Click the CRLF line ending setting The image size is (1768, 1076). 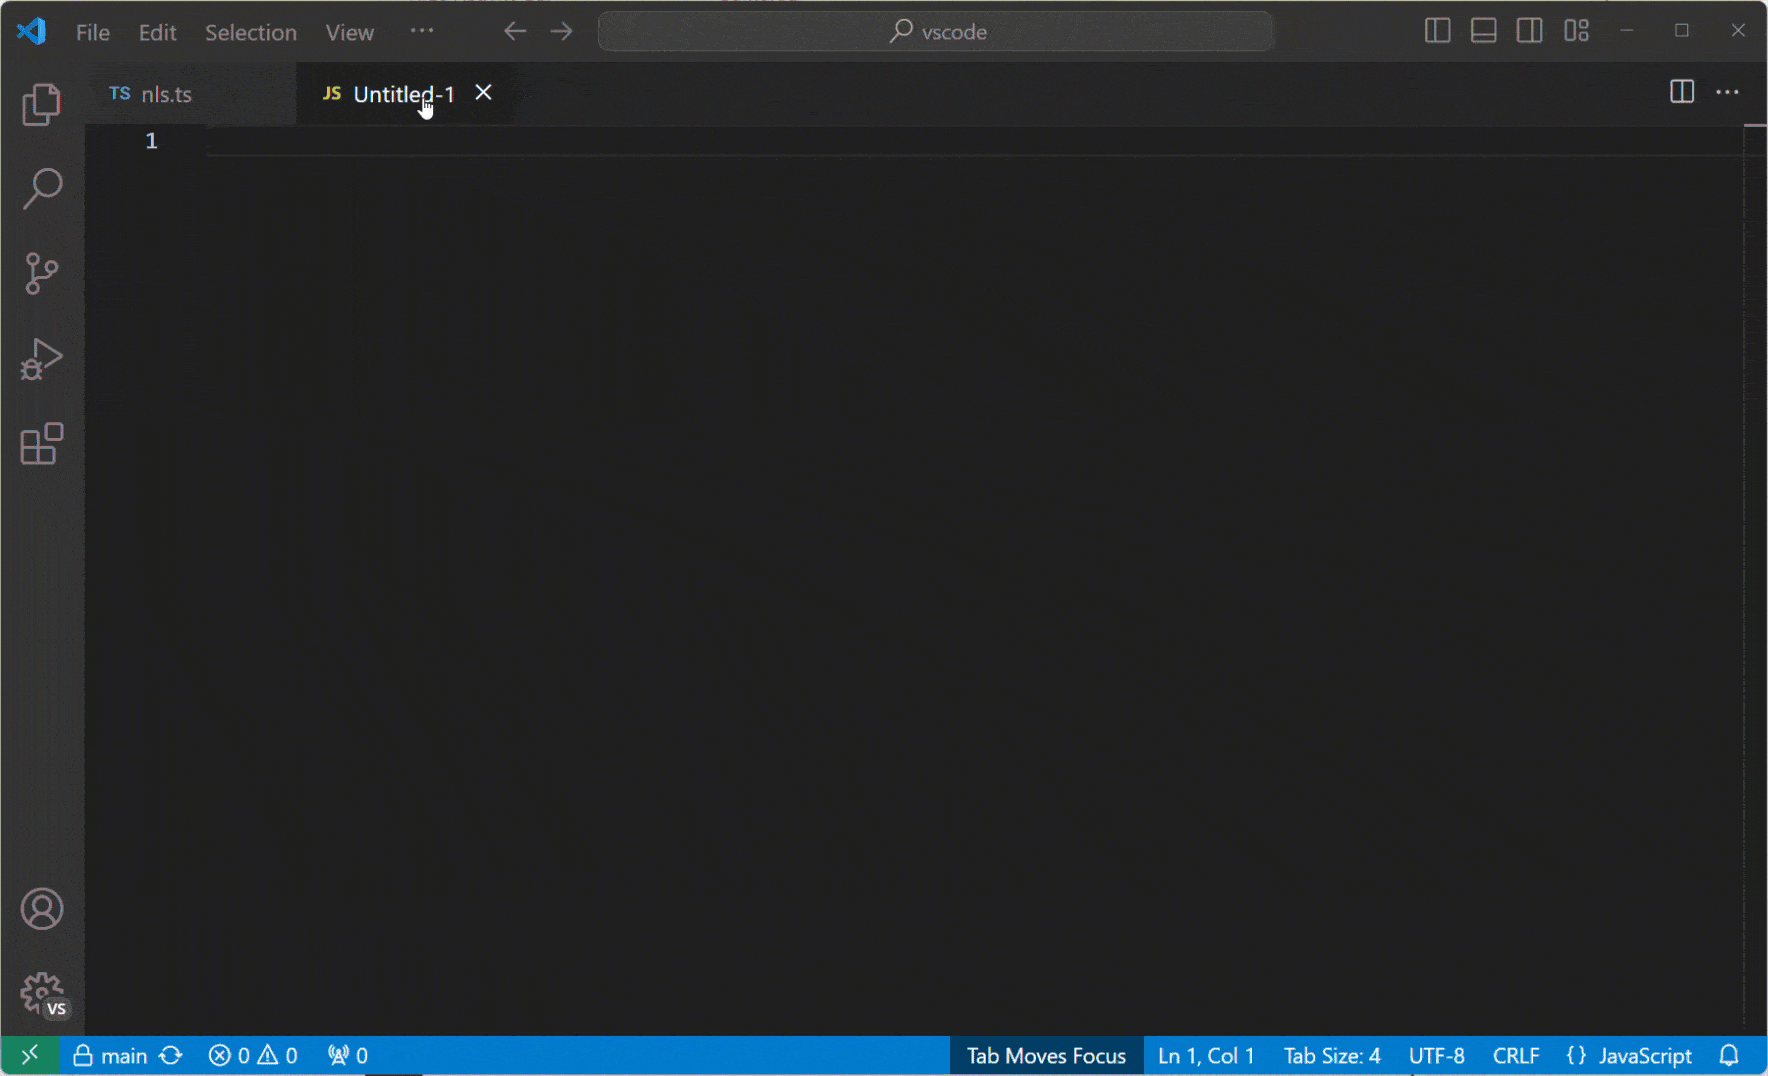1515,1054
